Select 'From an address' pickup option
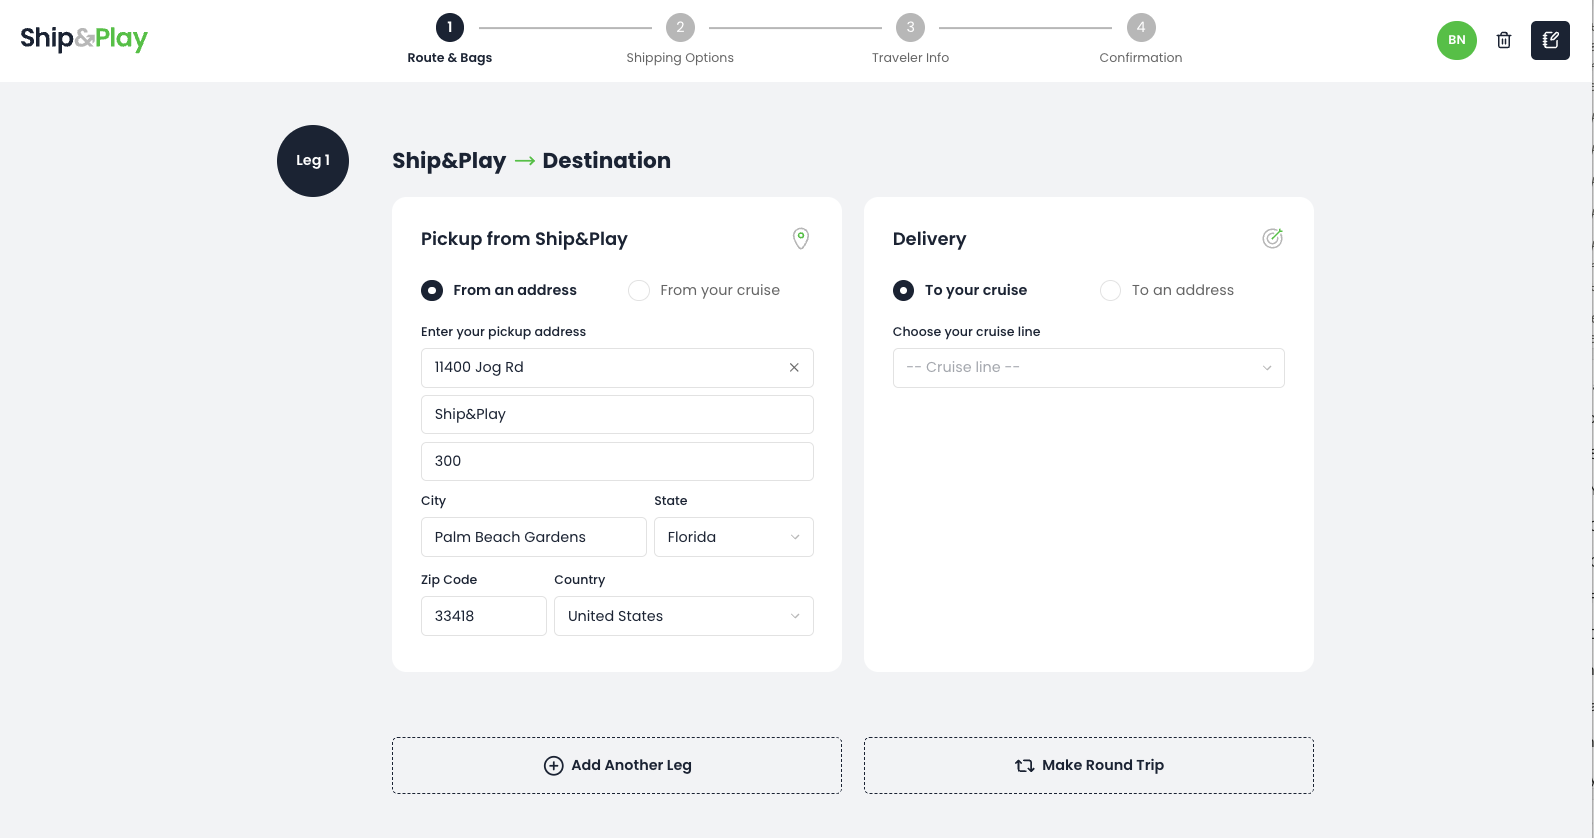This screenshot has height=838, width=1594. pyautogui.click(x=499, y=290)
